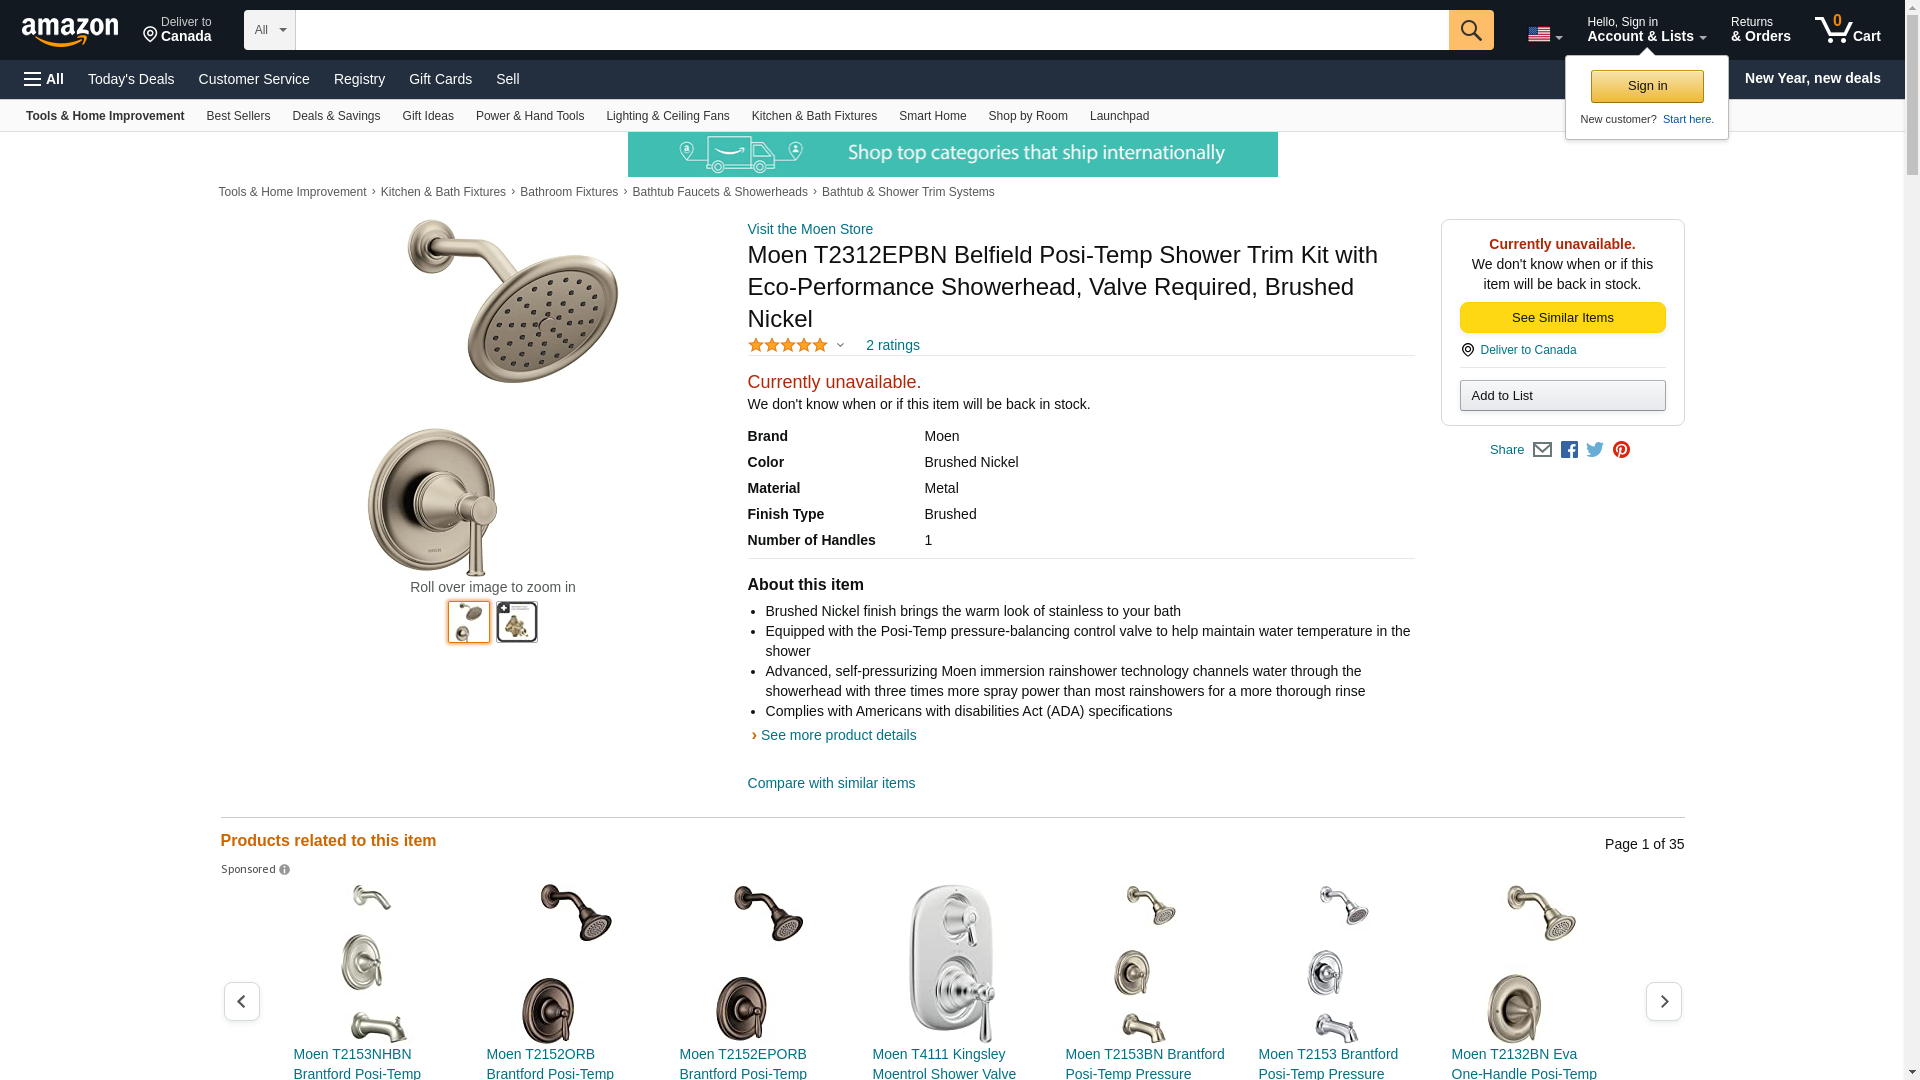The image size is (1920, 1080).
Task: Click the search magnifier button
Action: (x=1470, y=30)
